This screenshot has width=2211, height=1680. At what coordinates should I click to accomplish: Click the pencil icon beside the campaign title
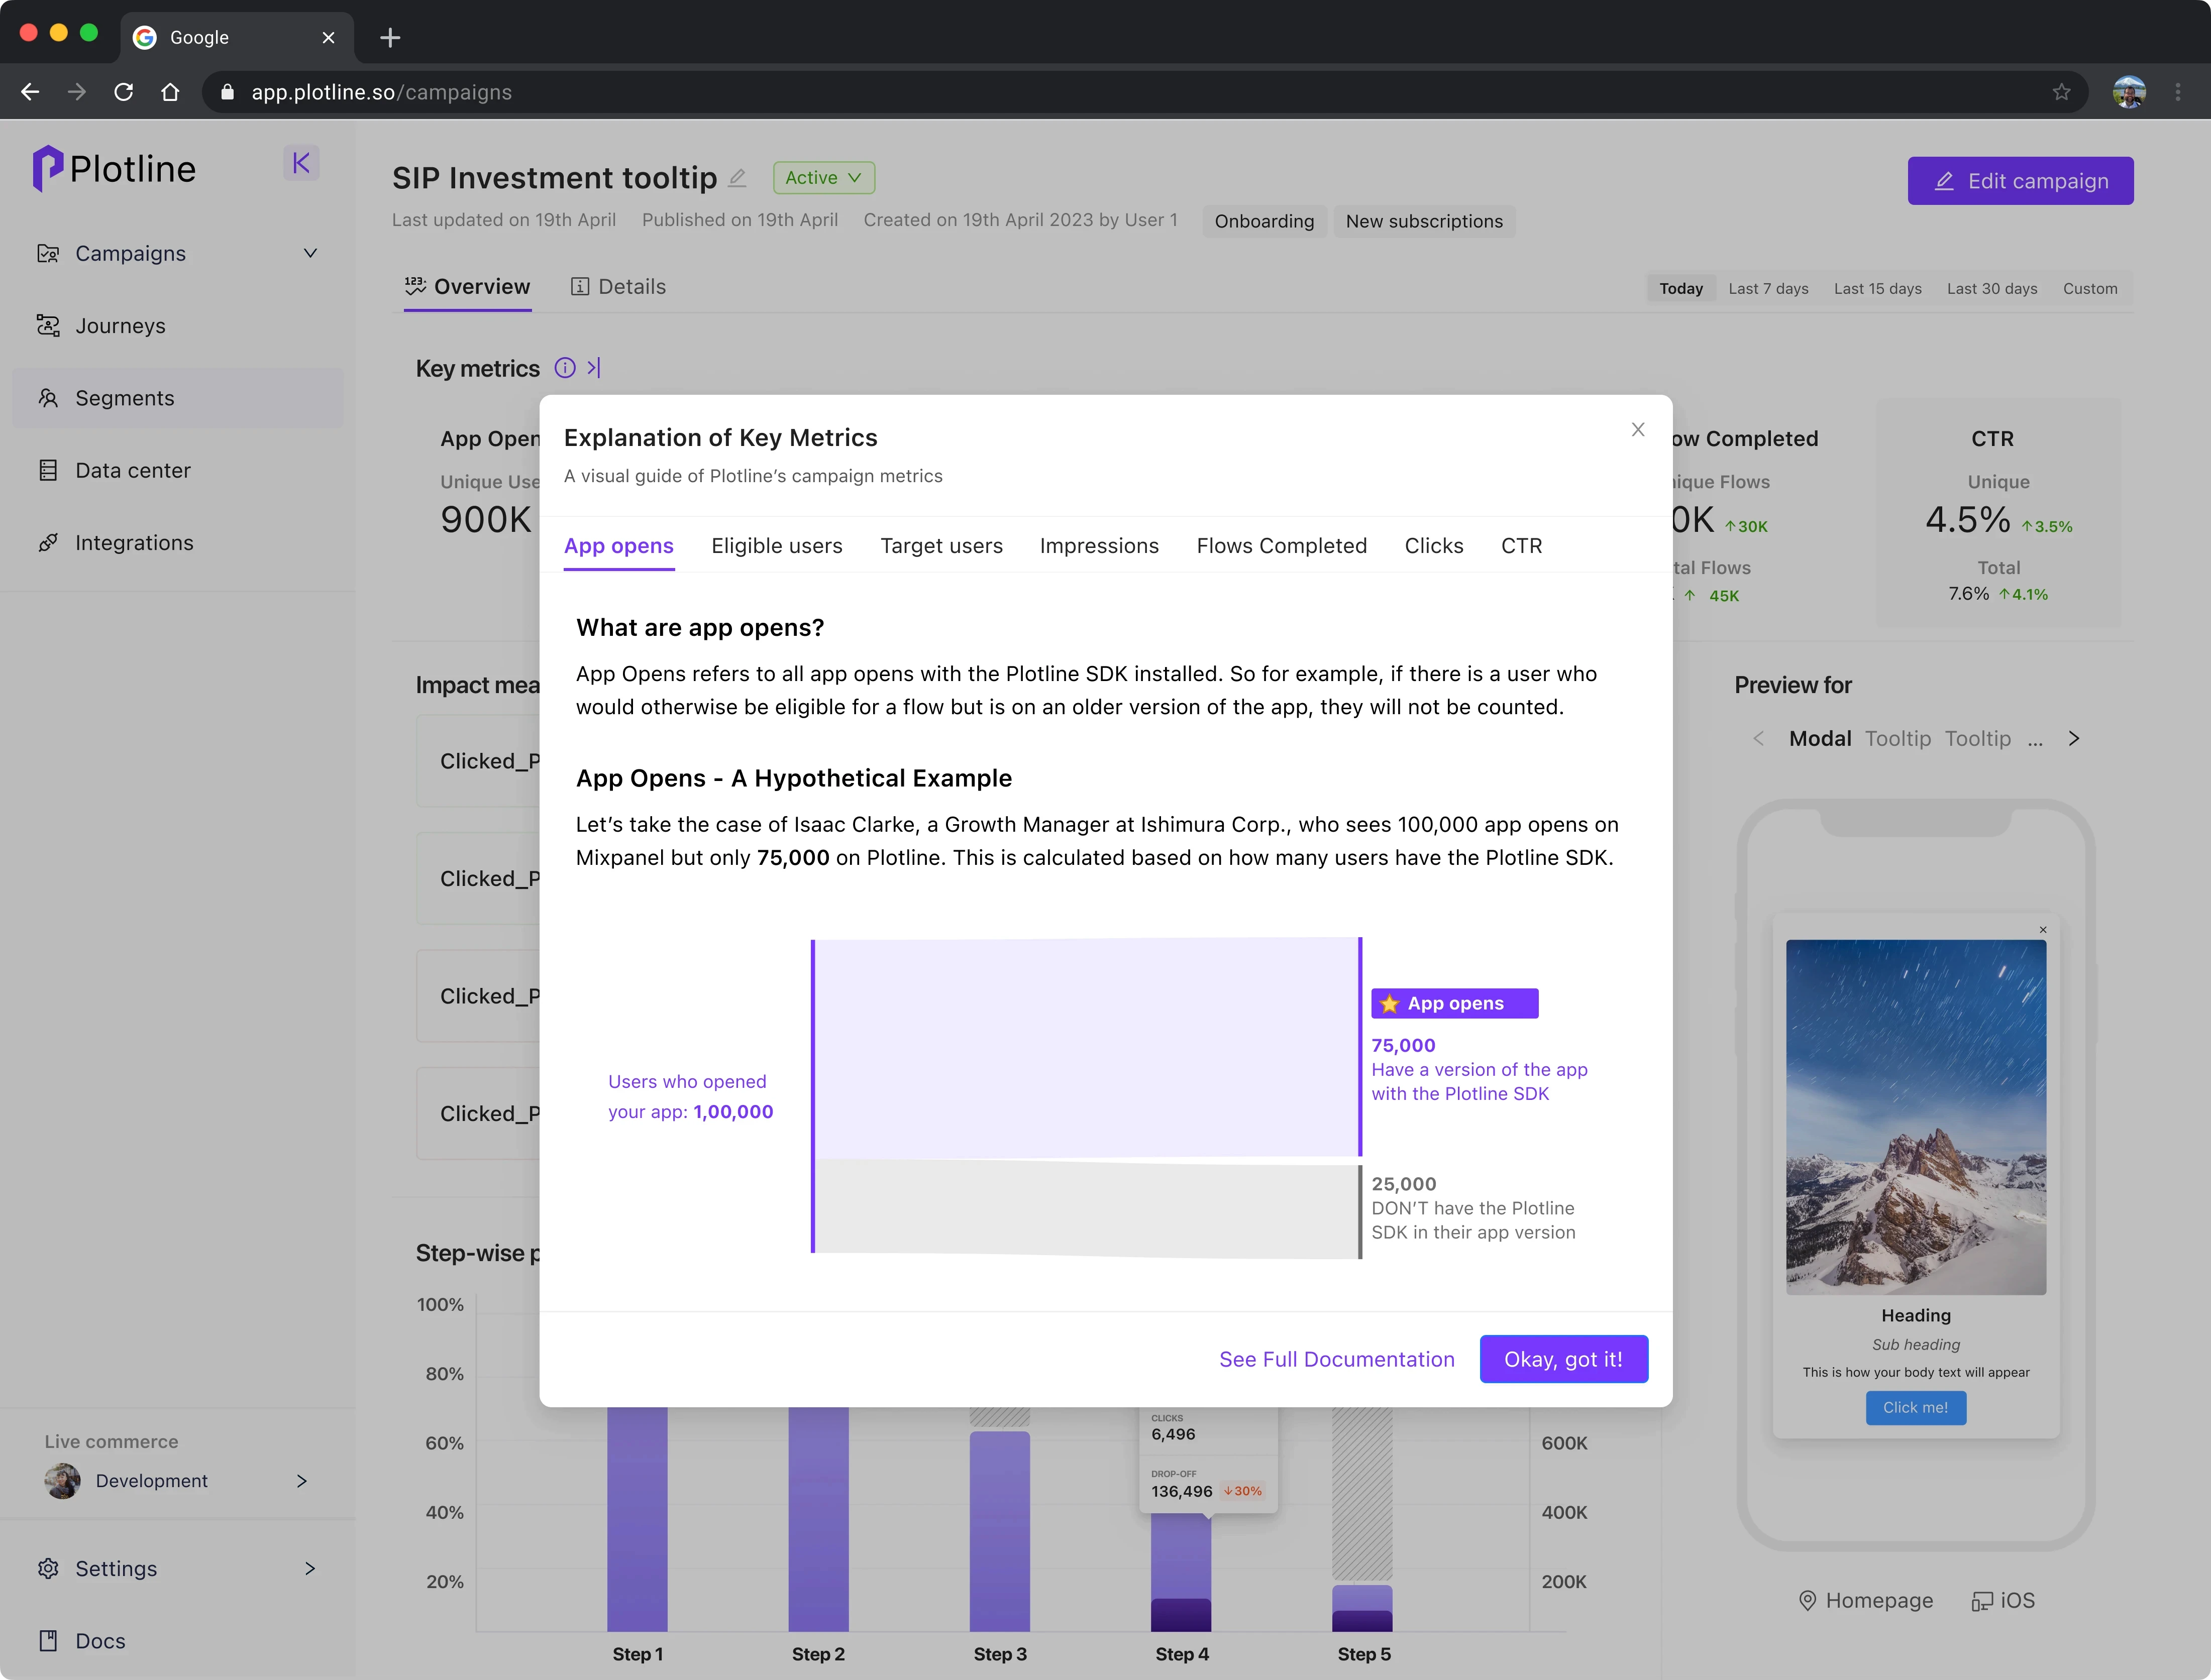pyautogui.click(x=737, y=178)
